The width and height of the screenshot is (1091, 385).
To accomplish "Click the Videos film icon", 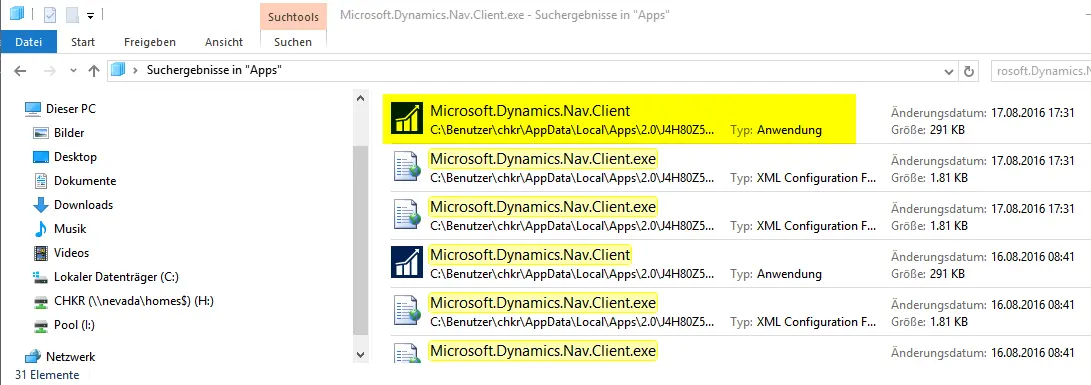I will tap(41, 253).
